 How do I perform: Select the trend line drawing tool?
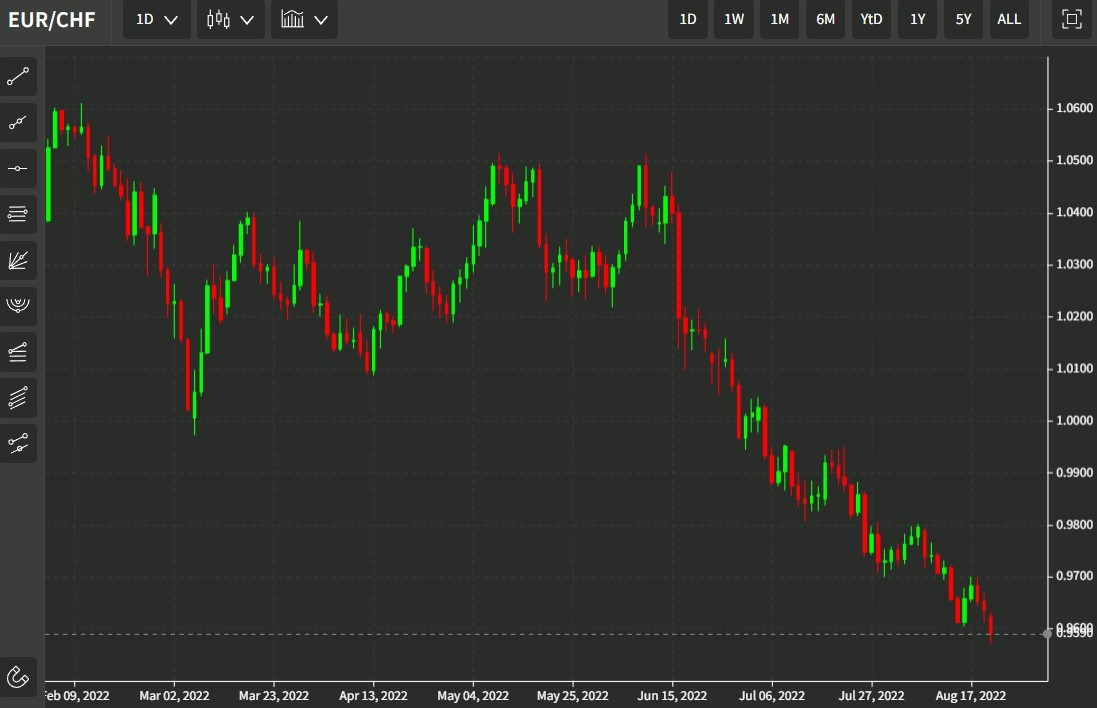tap(18, 76)
